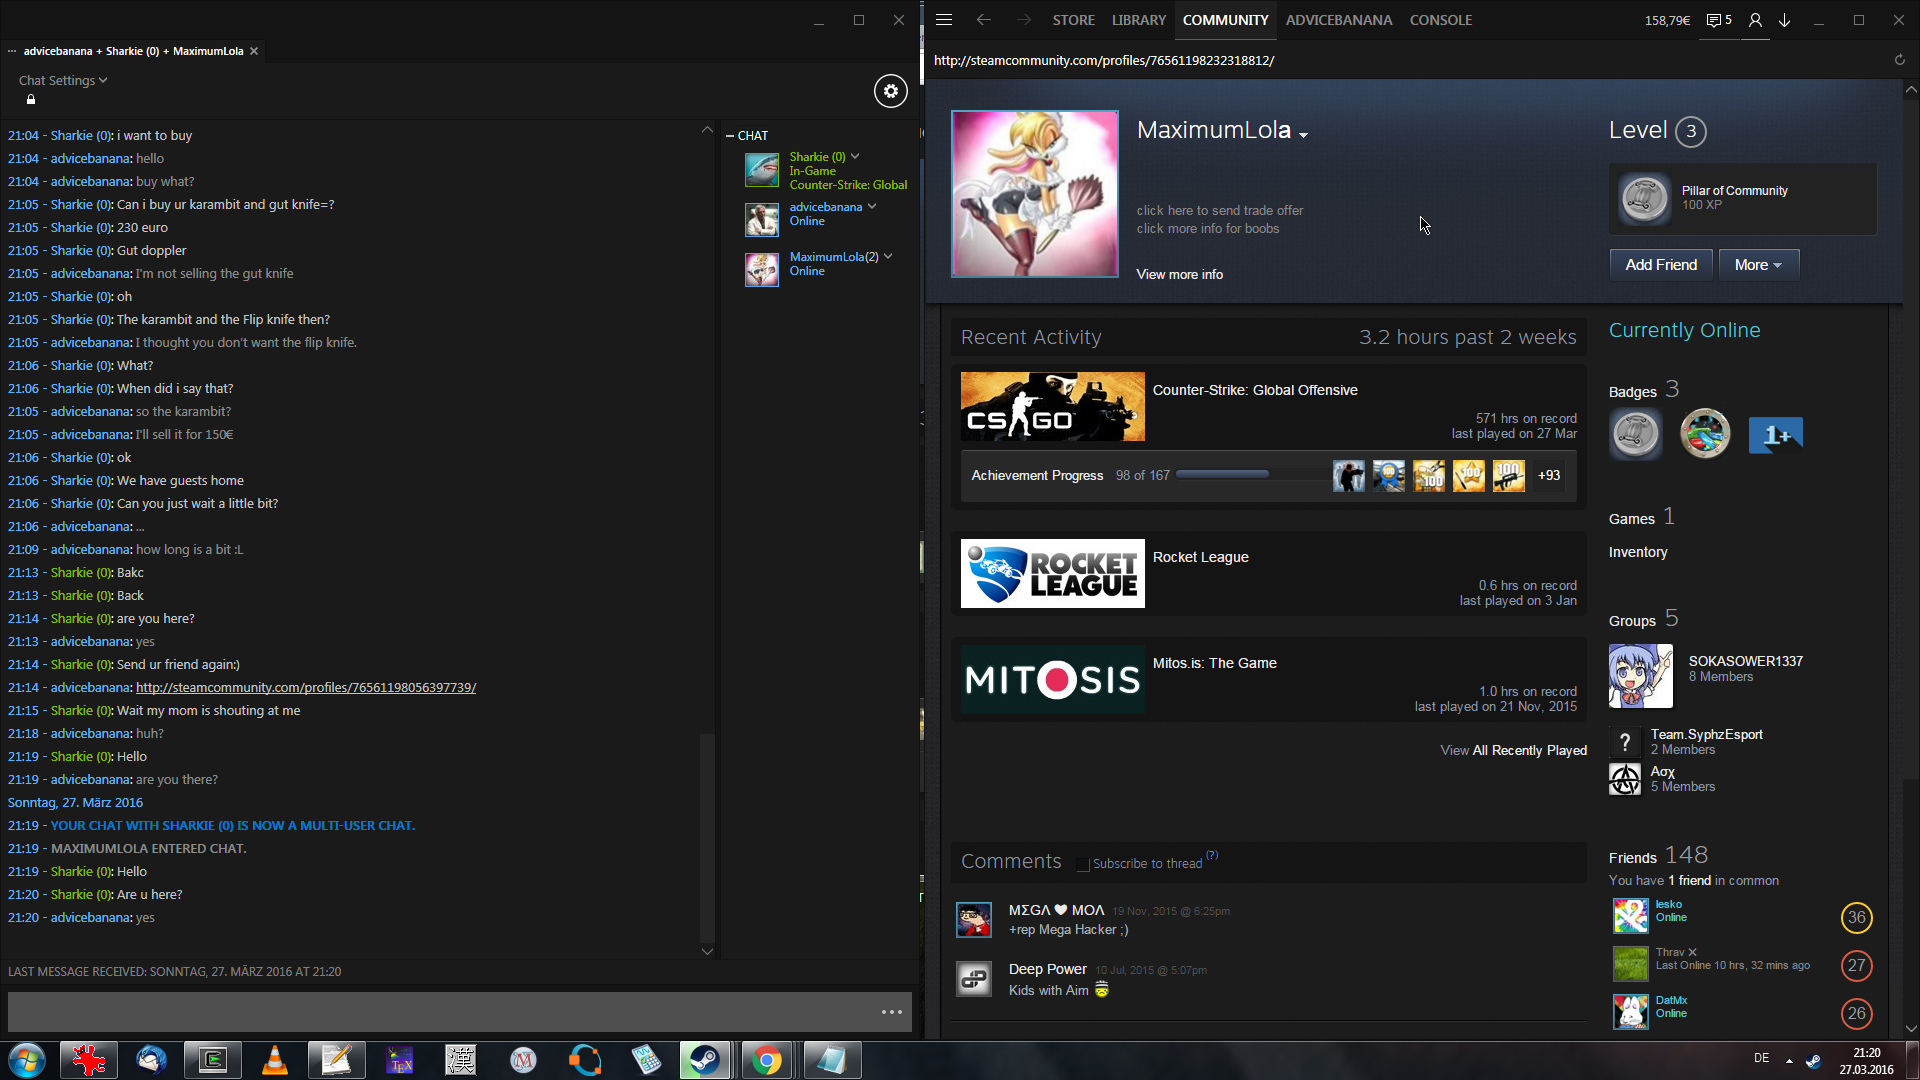Image resolution: width=1920 pixels, height=1080 pixels.
Task: Click the notifications inbox icon showing 5
Action: click(1718, 20)
